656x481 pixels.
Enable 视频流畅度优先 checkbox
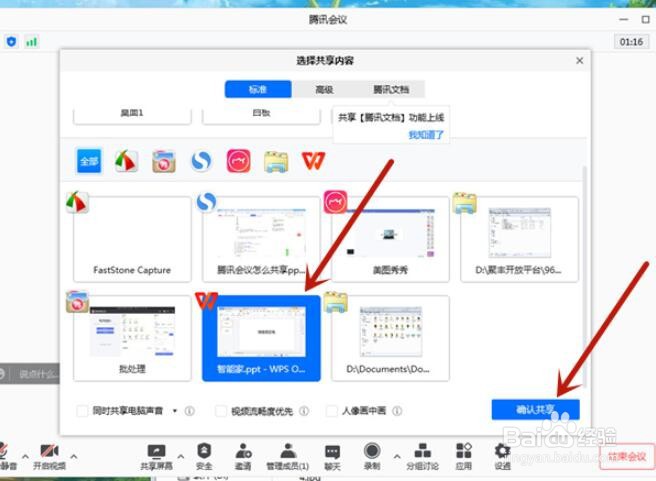(x=221, y=411)
